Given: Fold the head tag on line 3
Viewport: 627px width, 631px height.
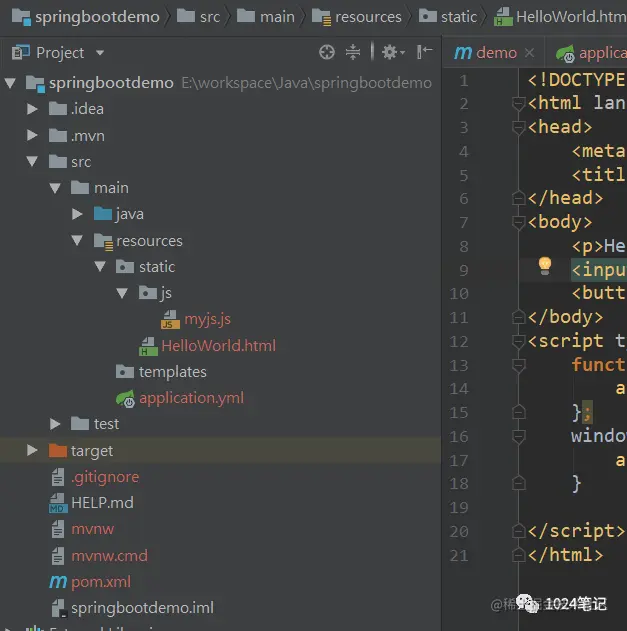Looking at the screenshot, I should pyautogui.click(x=518, y=127).
